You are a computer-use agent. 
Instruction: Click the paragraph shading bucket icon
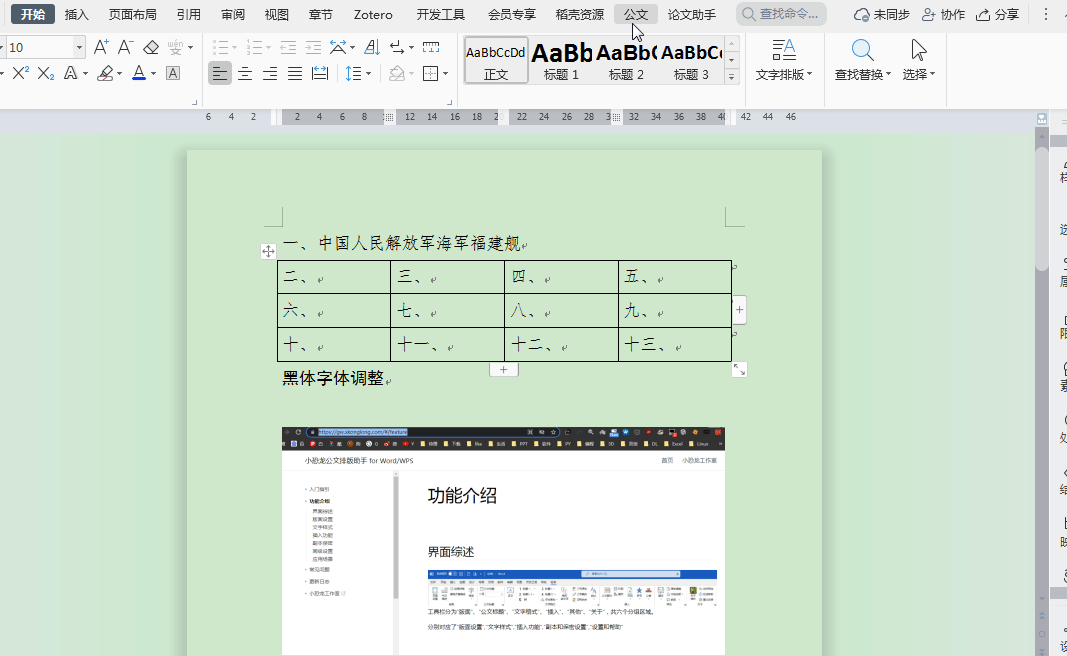pos(397,73)
